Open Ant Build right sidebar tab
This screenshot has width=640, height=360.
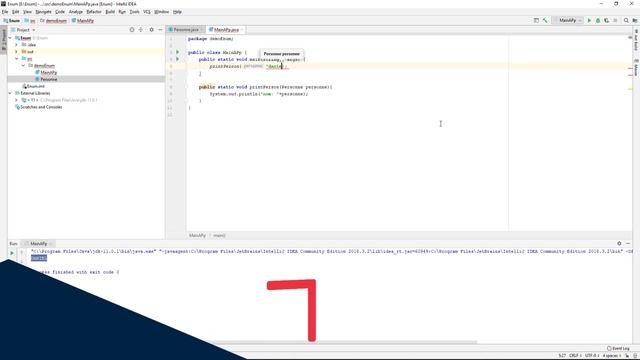(x=636, y=40)
